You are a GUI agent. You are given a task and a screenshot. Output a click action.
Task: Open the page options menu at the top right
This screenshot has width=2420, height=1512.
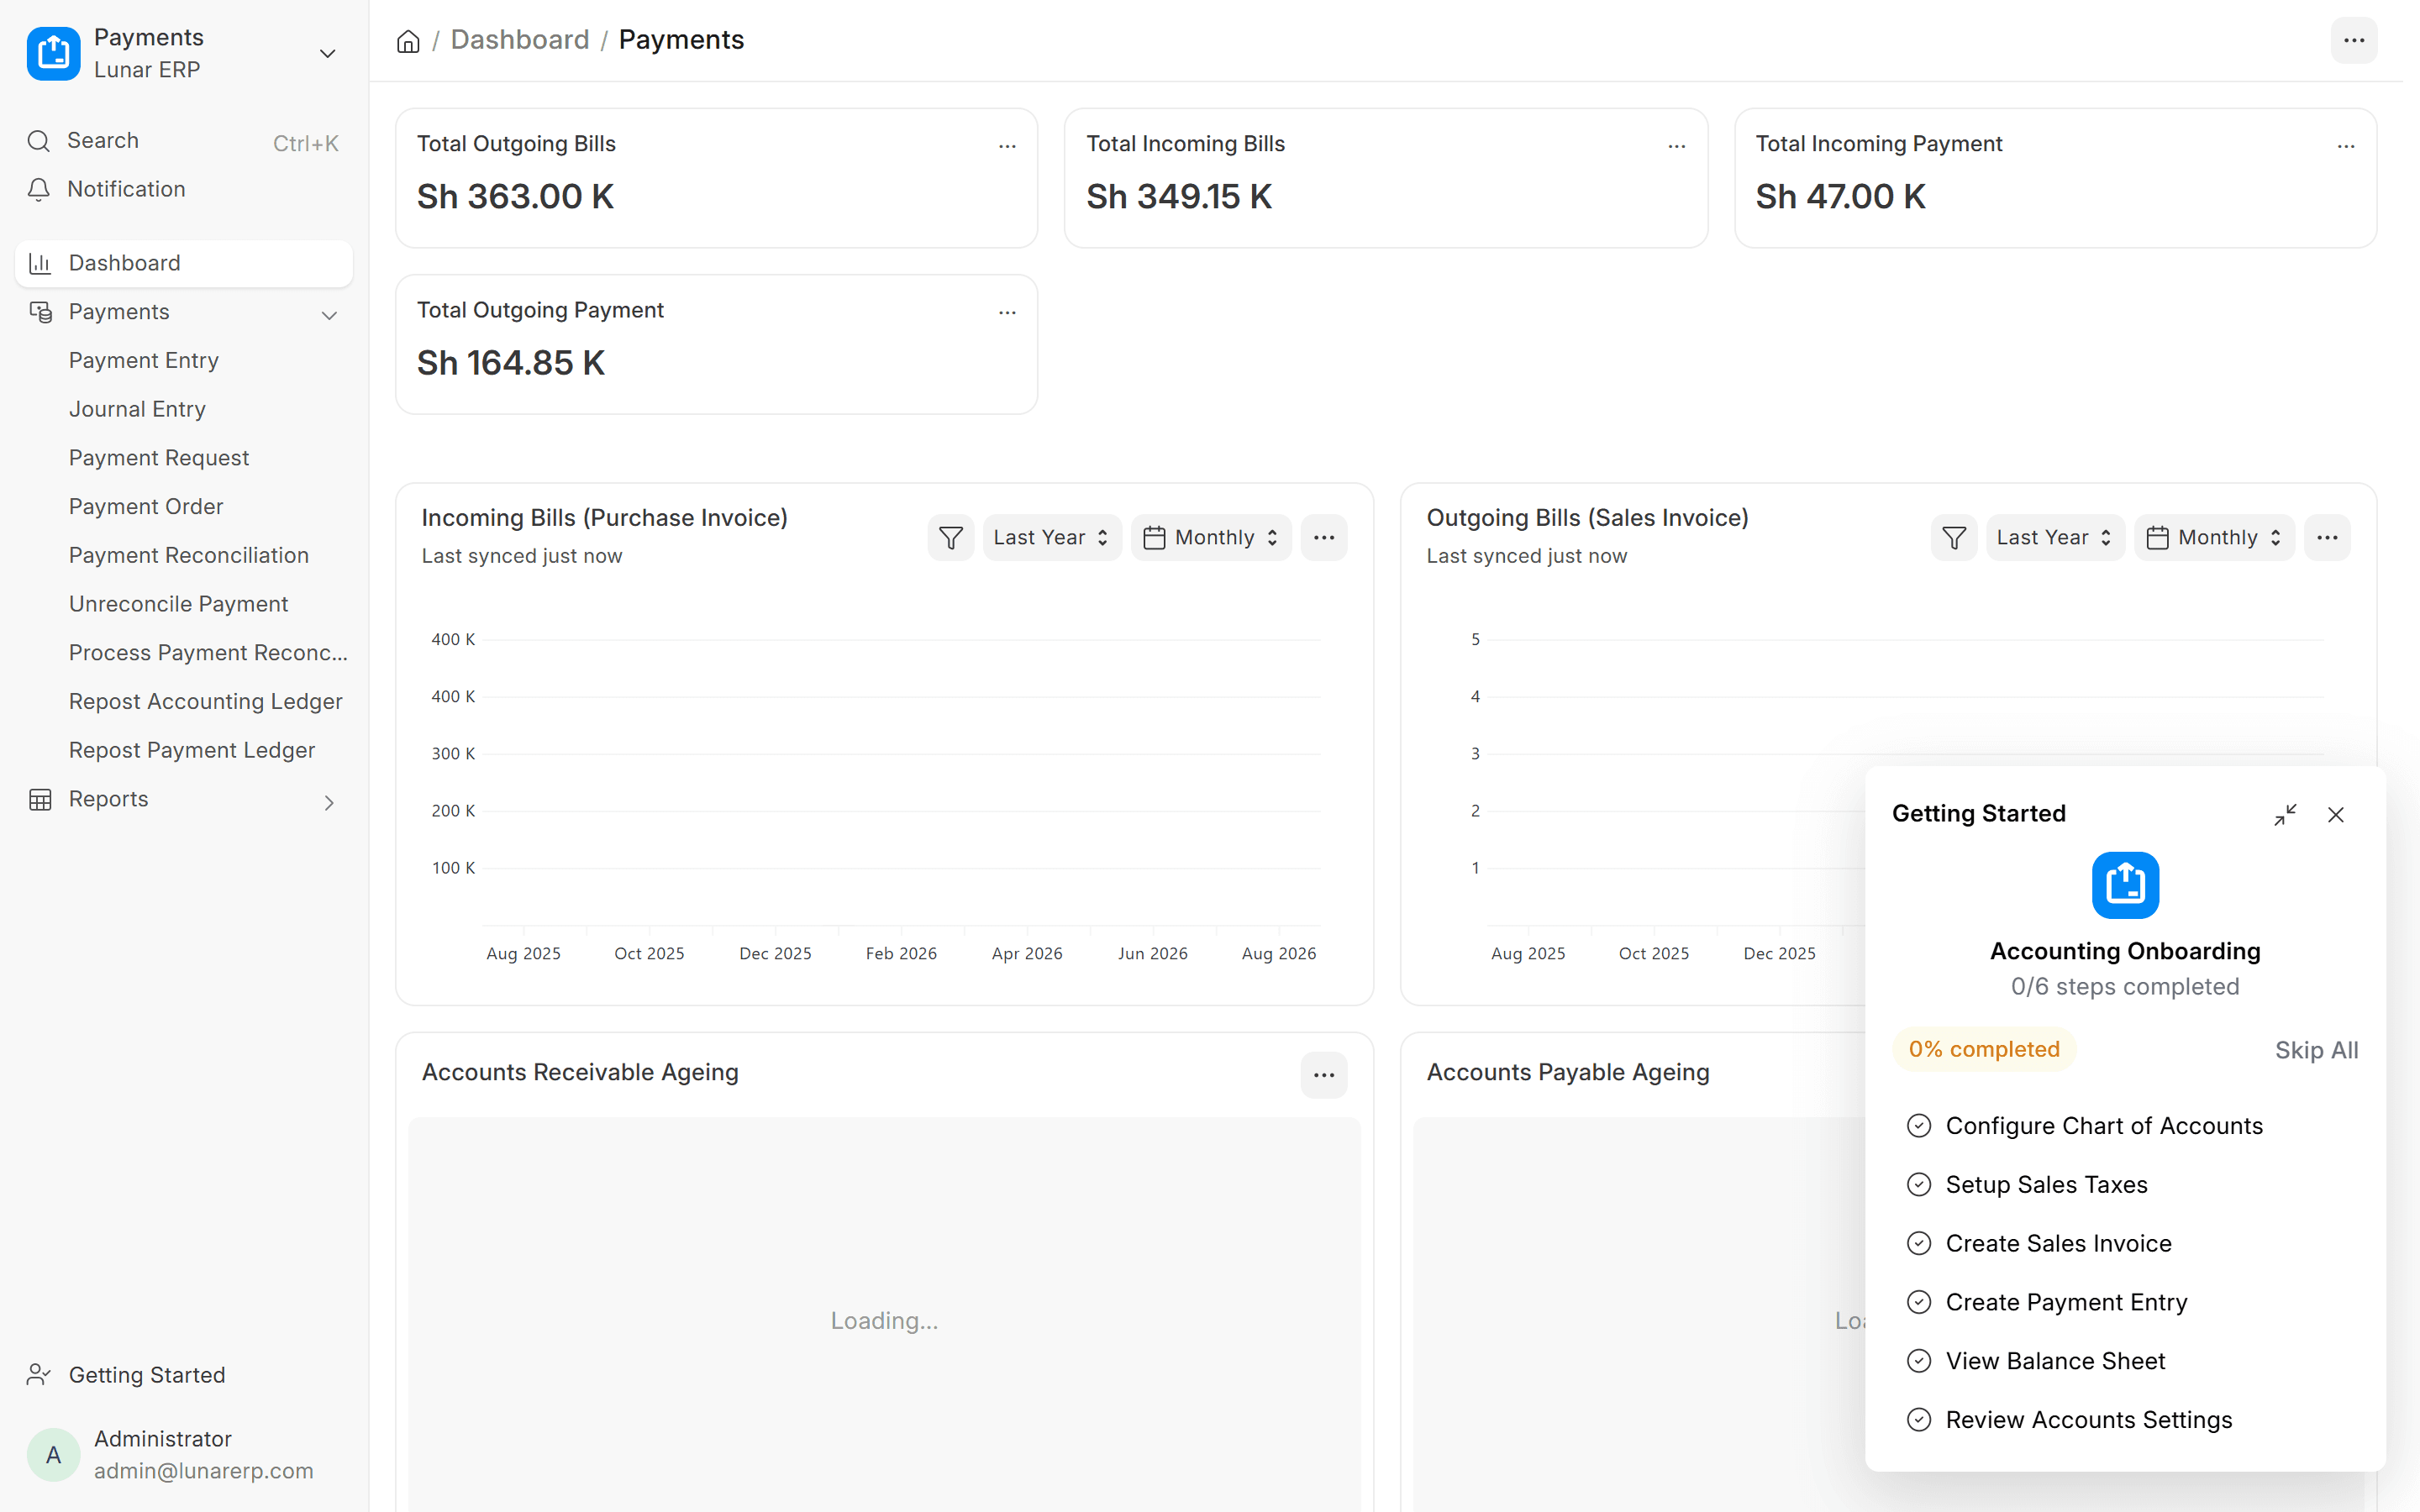(2354, 41)
